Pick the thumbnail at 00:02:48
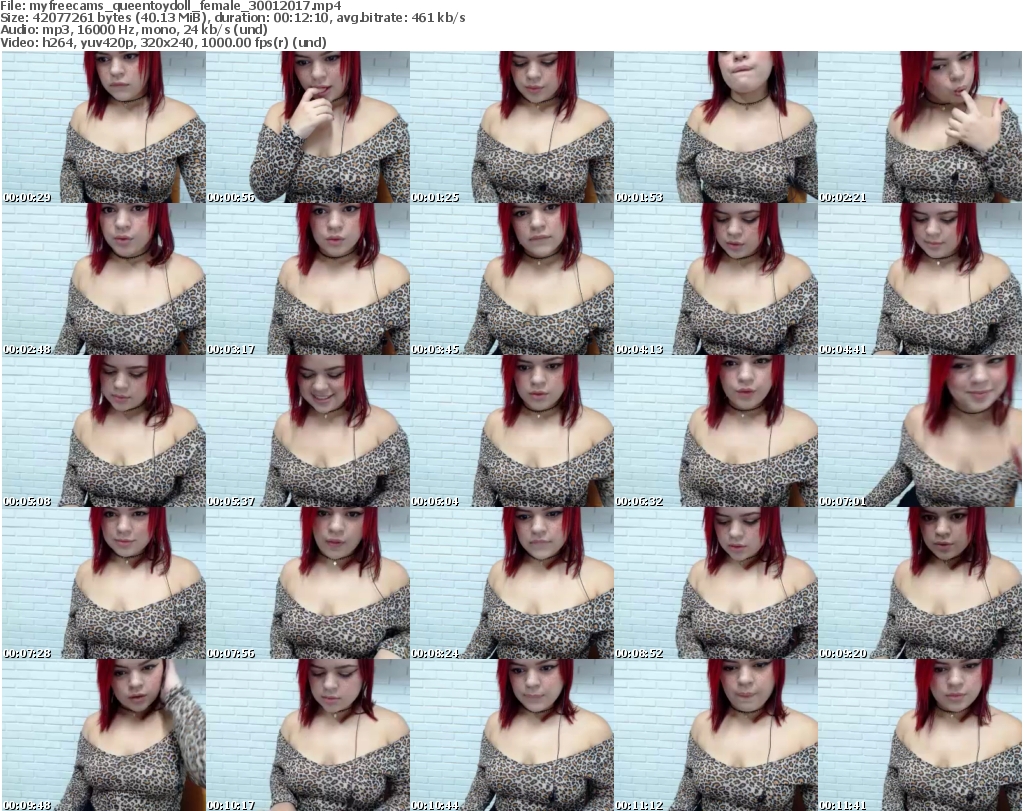 (104, 279)
